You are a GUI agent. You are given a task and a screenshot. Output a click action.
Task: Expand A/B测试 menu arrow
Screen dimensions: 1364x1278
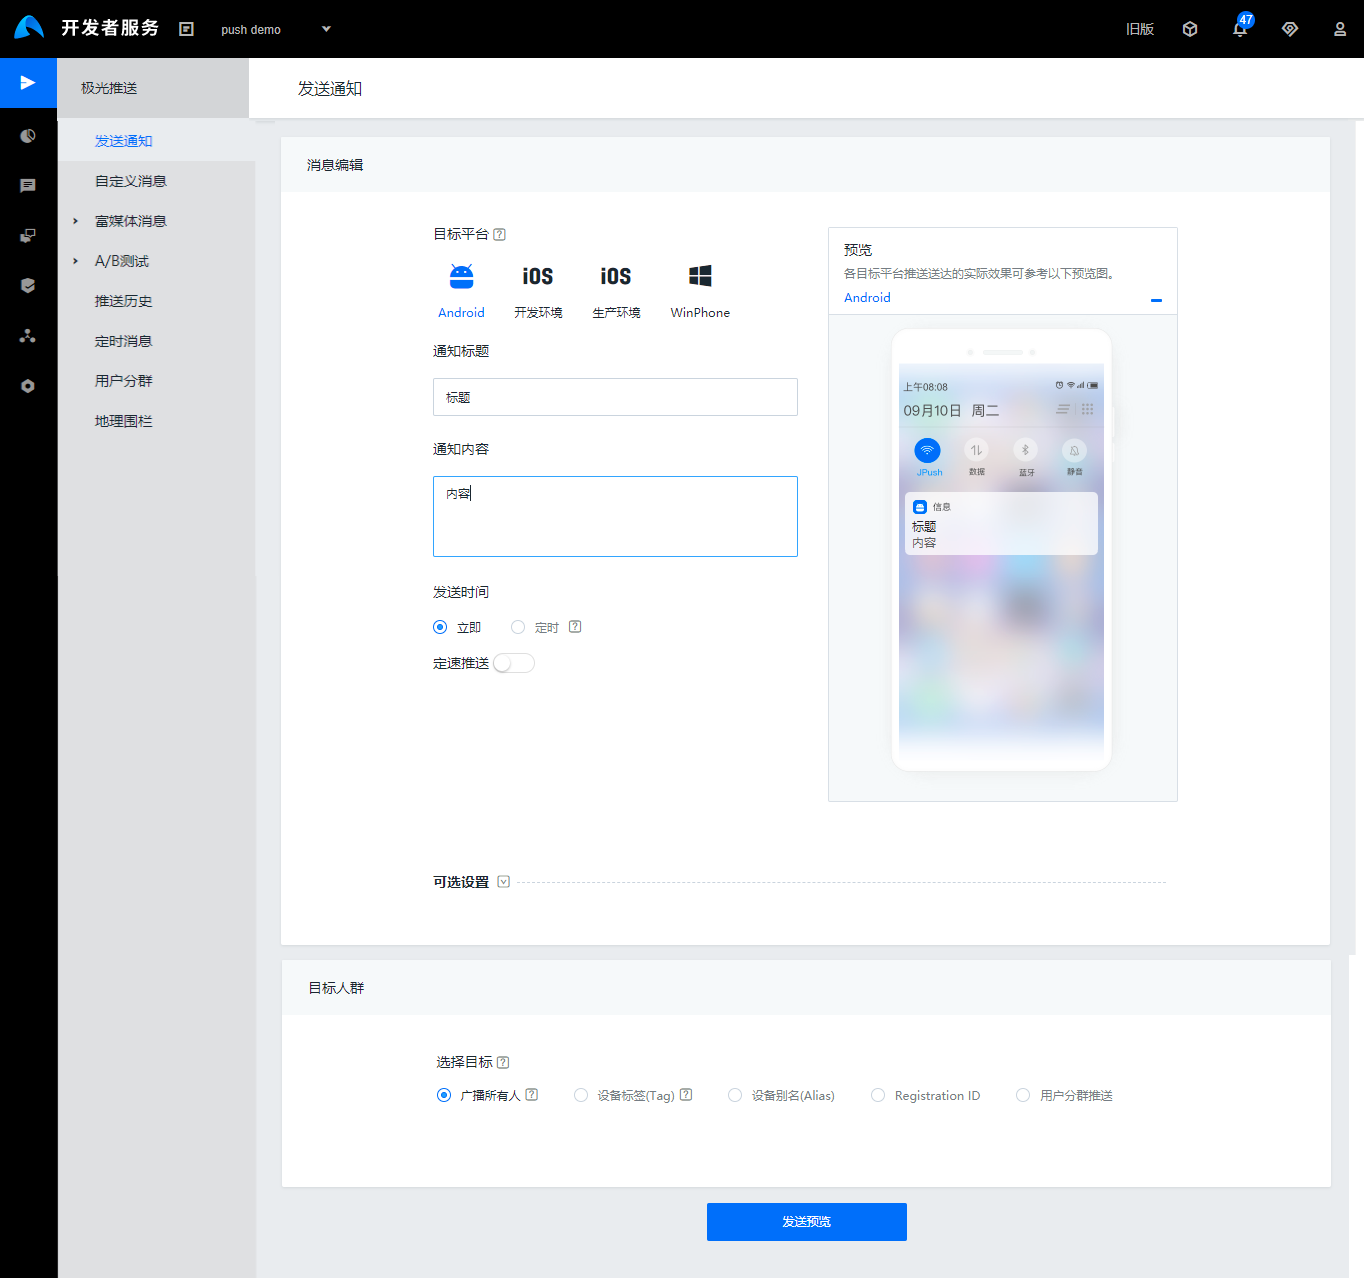(75, 261)
